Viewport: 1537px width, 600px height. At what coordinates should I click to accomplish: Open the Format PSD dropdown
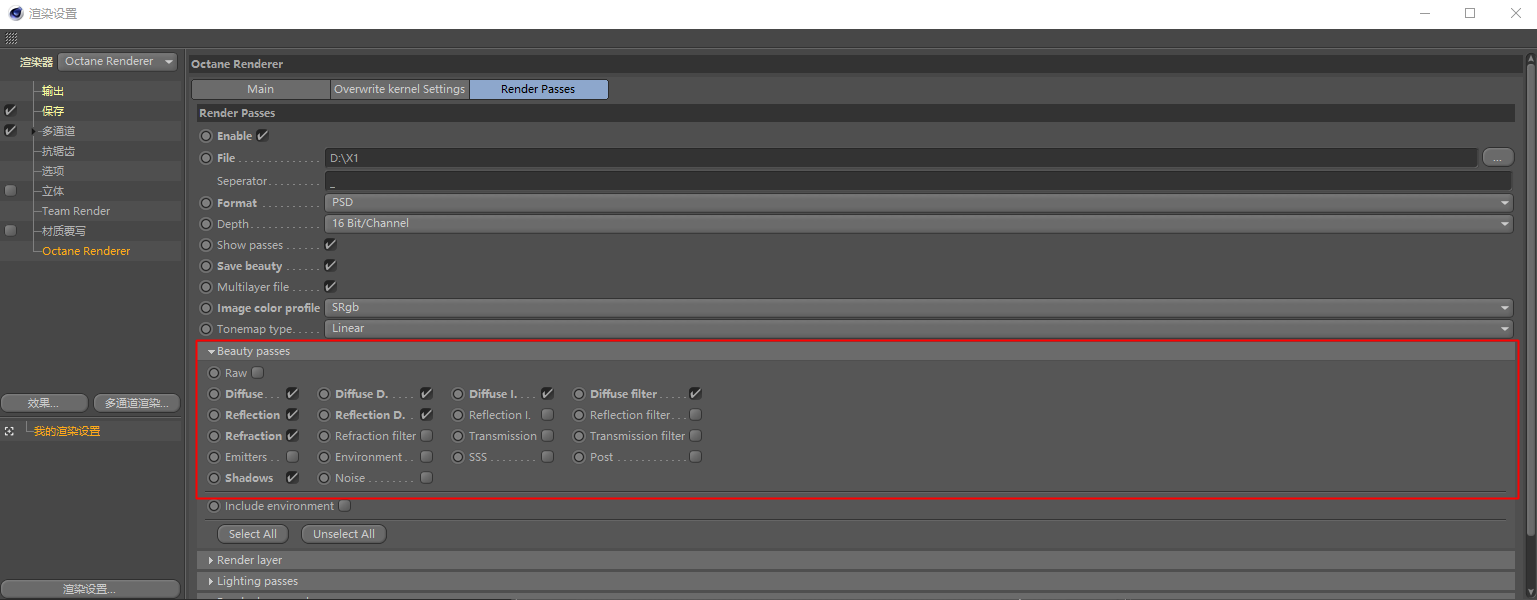pyautogui.click(x=918, y=203)
